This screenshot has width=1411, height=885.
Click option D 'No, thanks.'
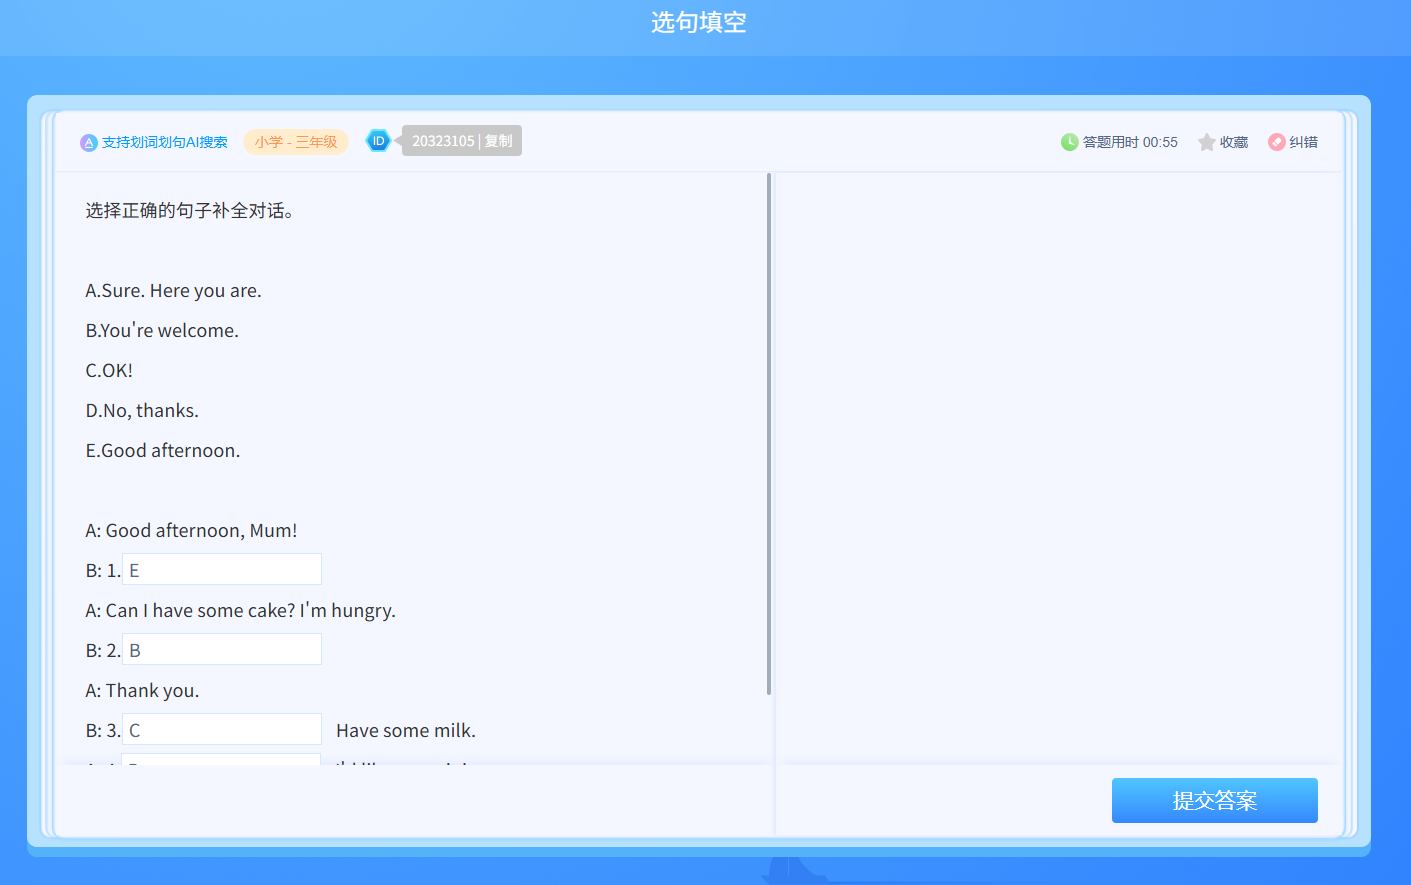point(142,411)
